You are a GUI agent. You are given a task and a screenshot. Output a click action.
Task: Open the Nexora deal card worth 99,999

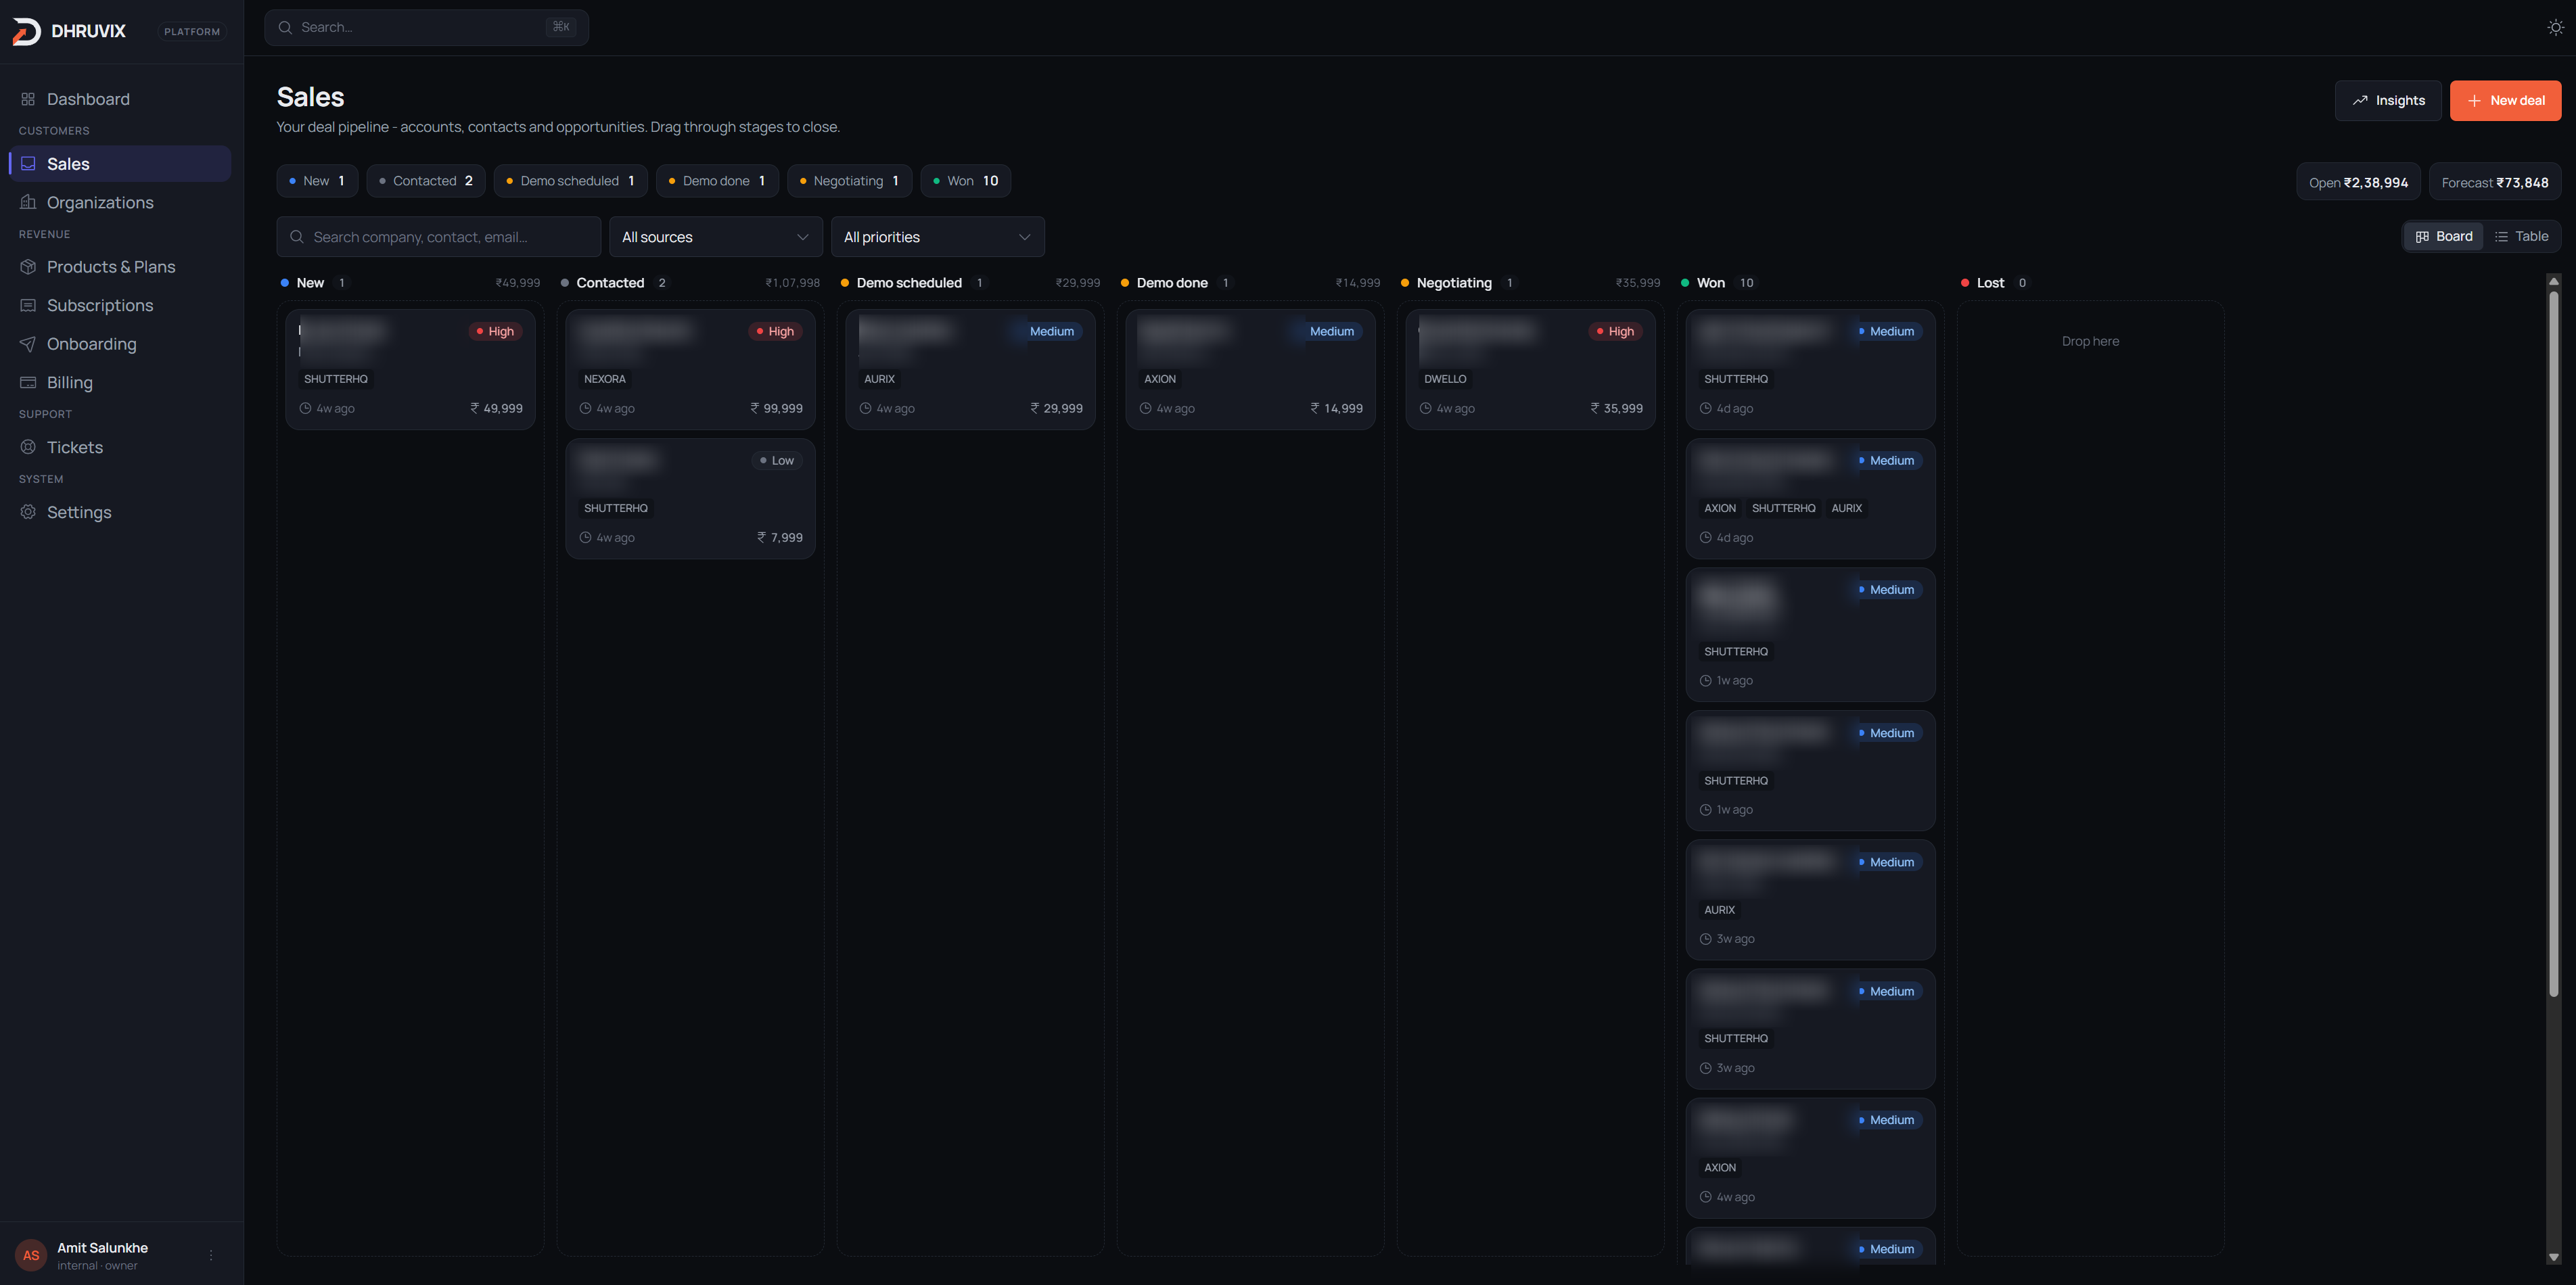tap(690, 369)
